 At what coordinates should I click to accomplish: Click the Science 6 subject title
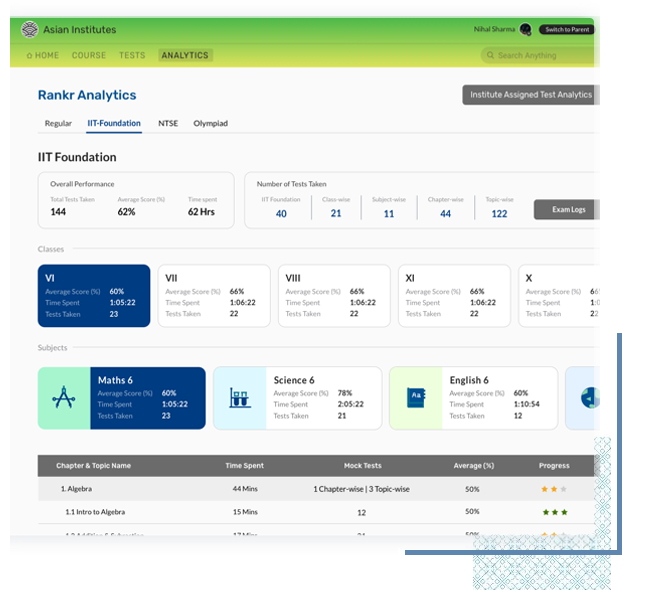pyautogui.click(x=294, y=380)
